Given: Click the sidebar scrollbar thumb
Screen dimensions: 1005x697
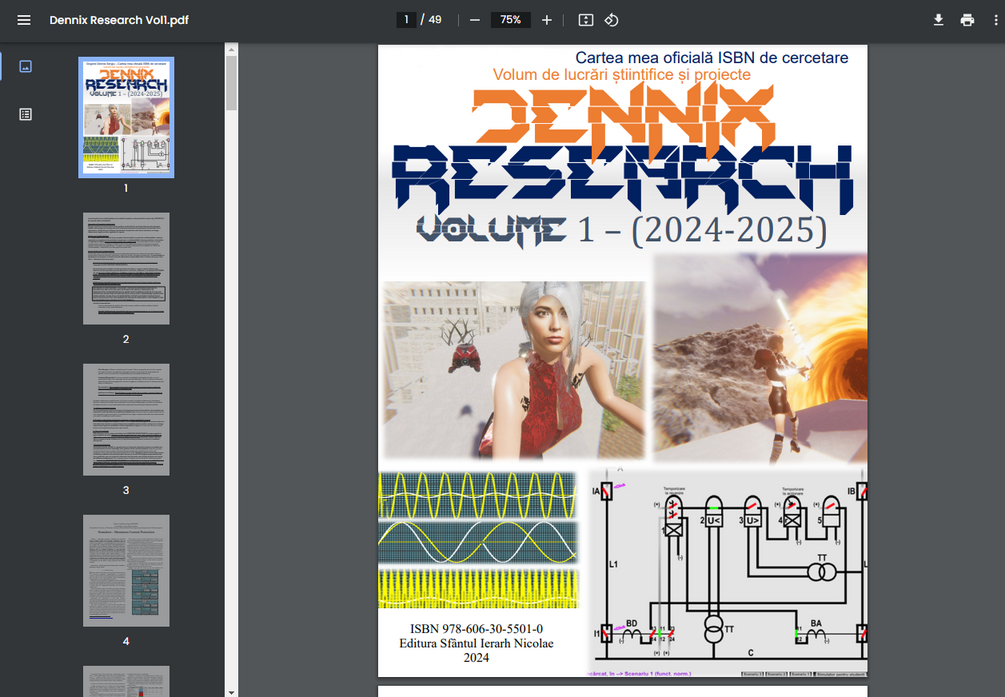Looking at the screenshot, I should tap(231, 83).
